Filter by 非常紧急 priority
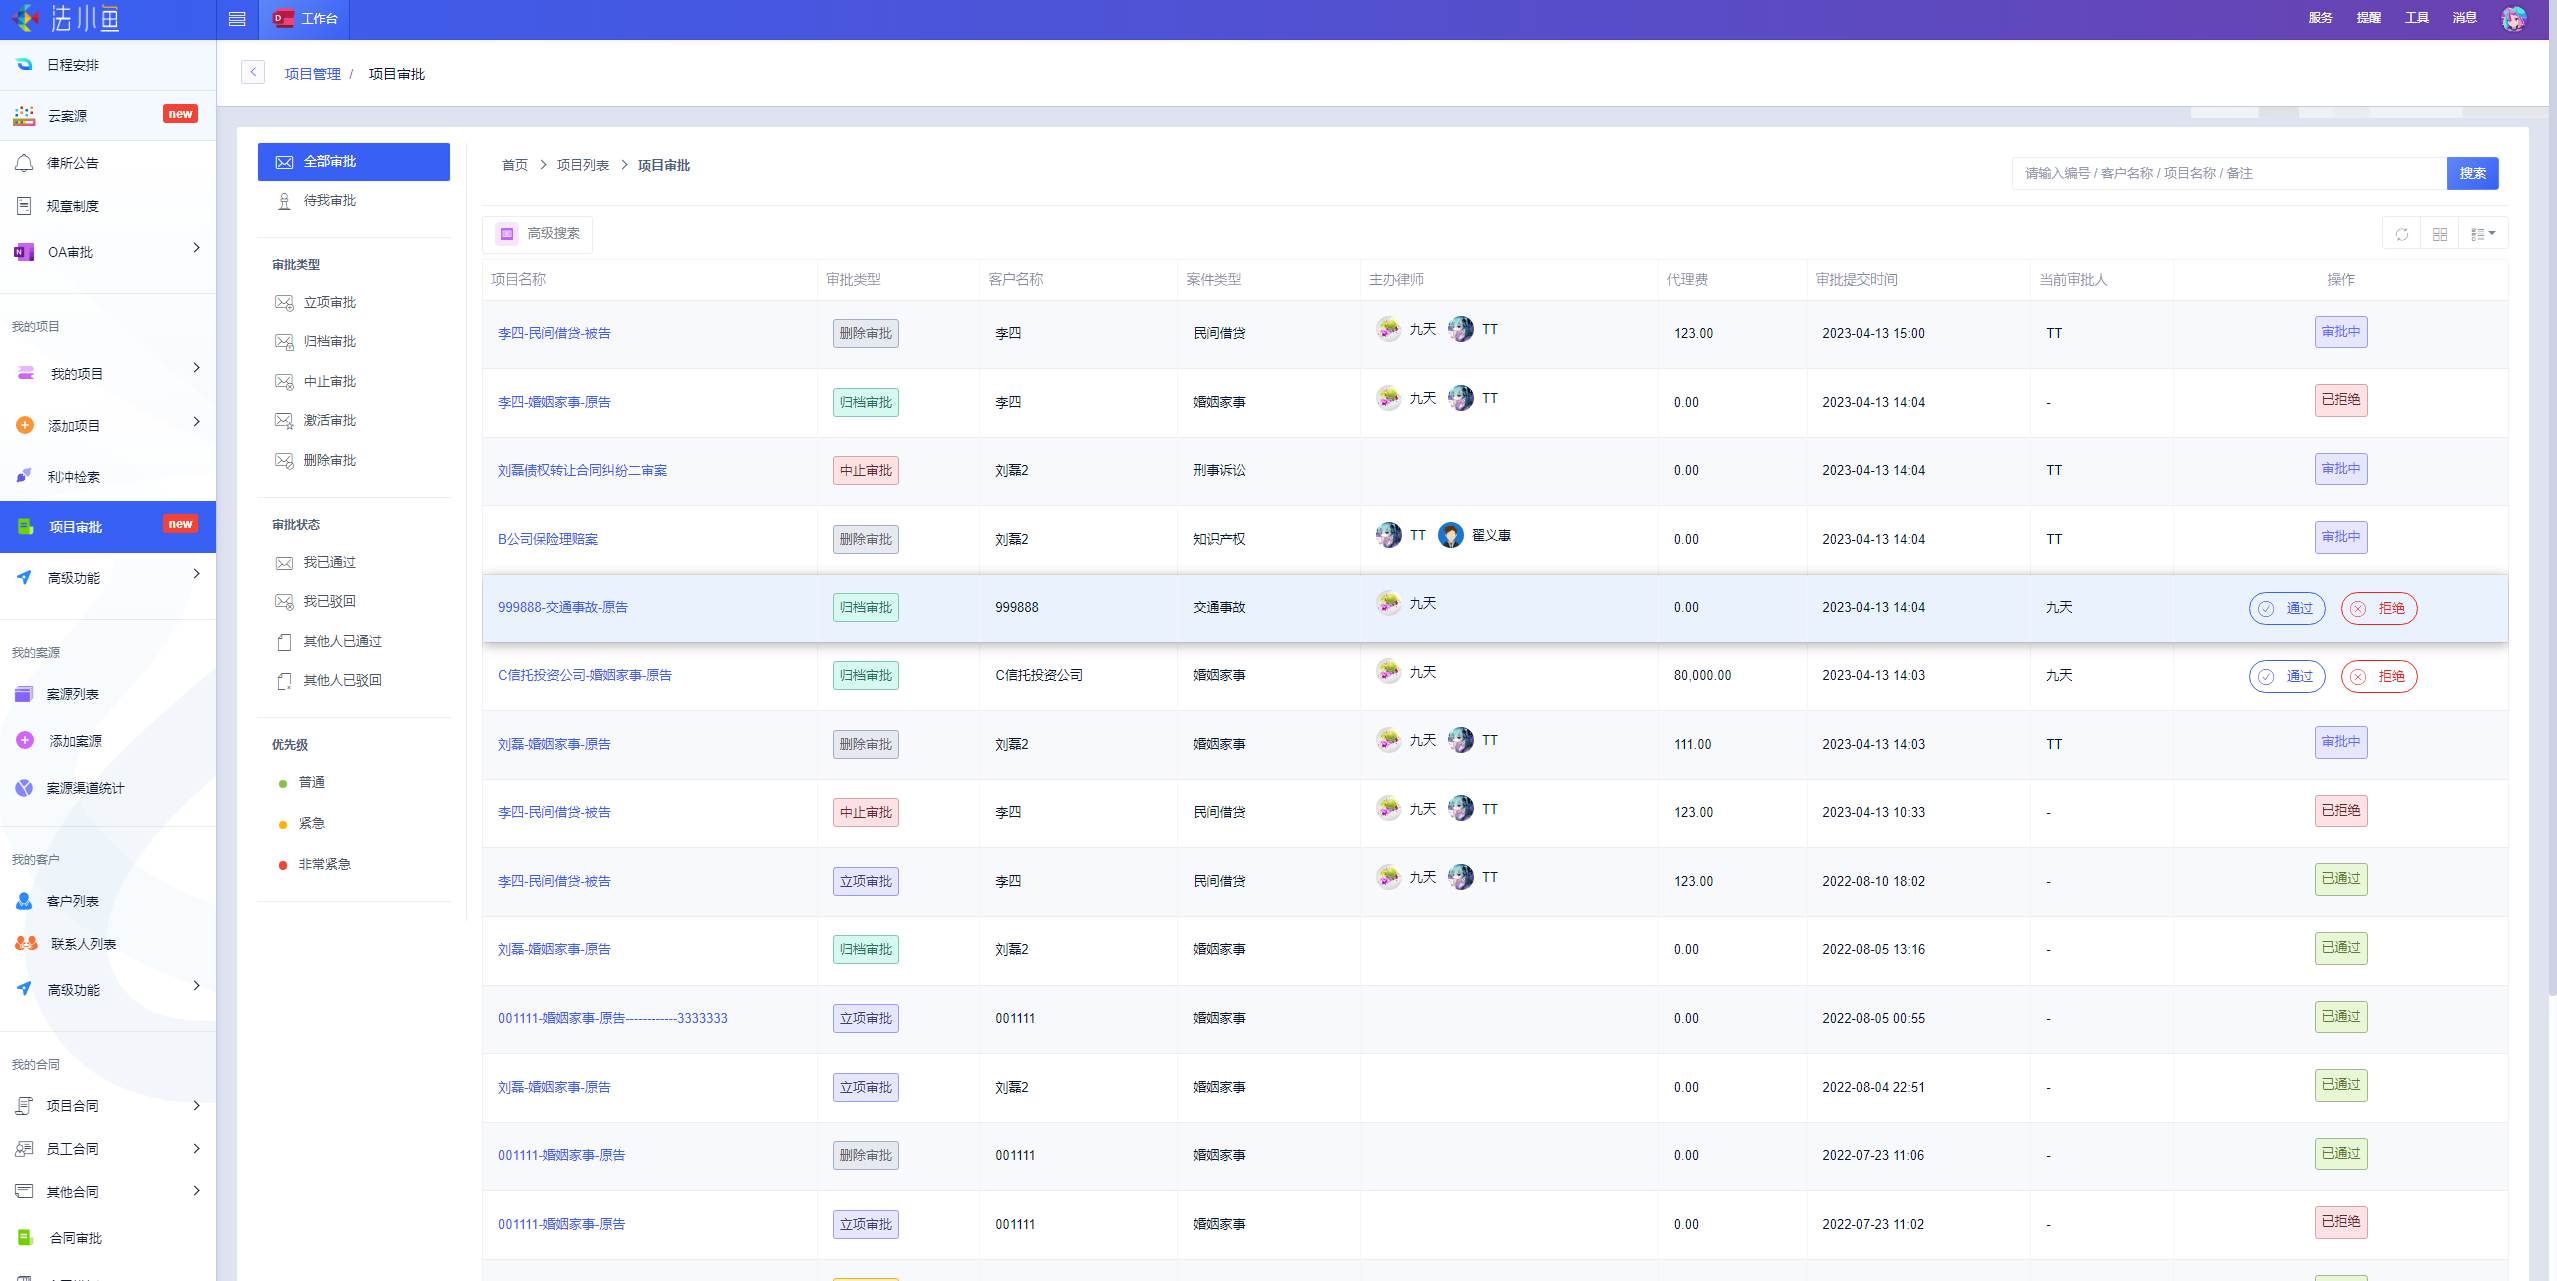Image resolution: width=2557 pixels, height=1281 pixels. (x=324, y=864)
